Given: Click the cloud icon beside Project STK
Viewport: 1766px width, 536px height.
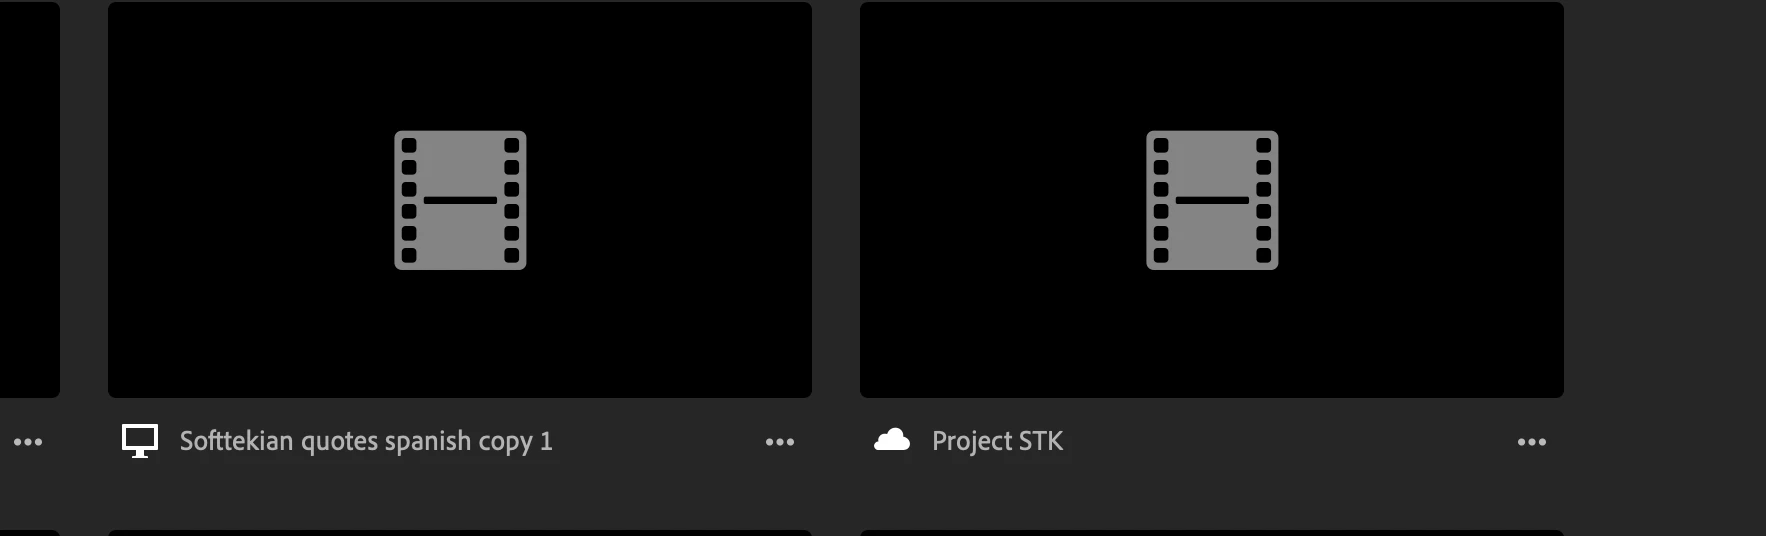Looking at the screenshot, I should tap(892, 440).
